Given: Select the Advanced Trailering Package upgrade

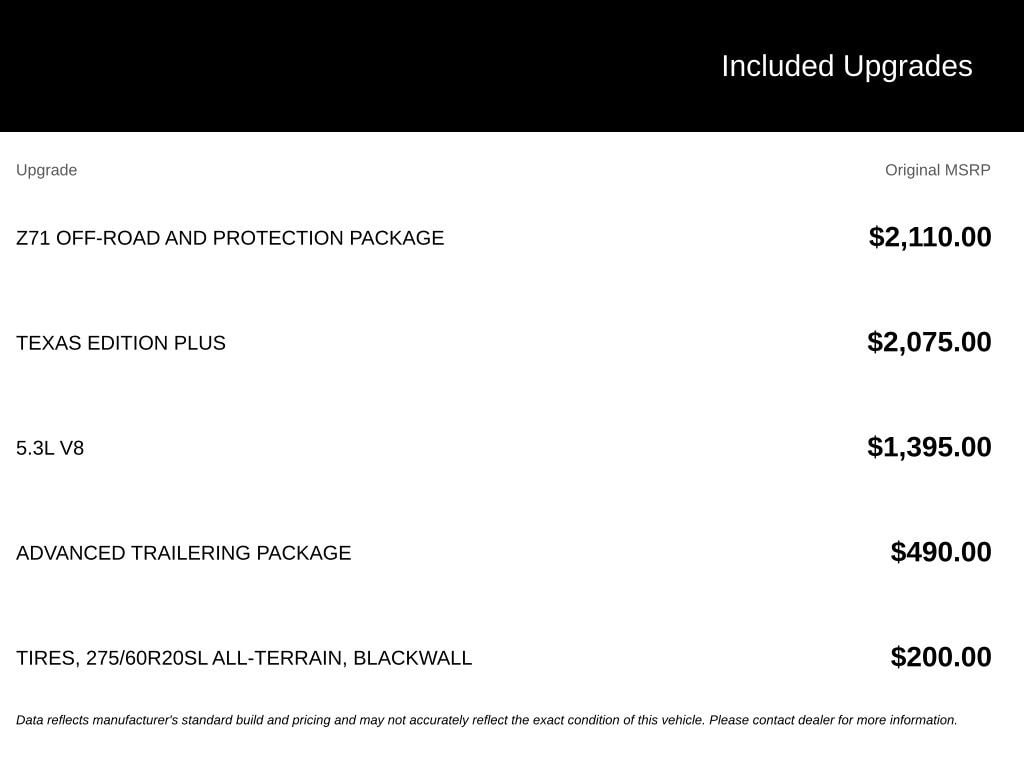Looking at the screenshot, I should [x=184, y=553].
